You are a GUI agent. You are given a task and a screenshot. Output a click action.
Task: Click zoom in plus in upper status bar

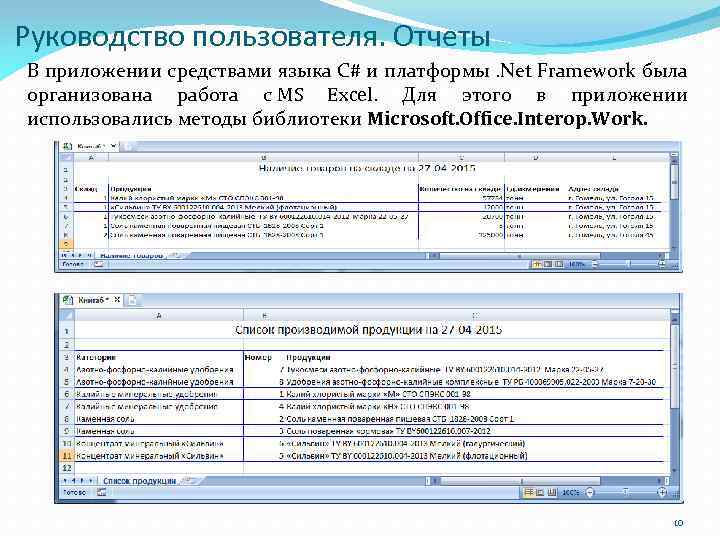pos(662,264)
